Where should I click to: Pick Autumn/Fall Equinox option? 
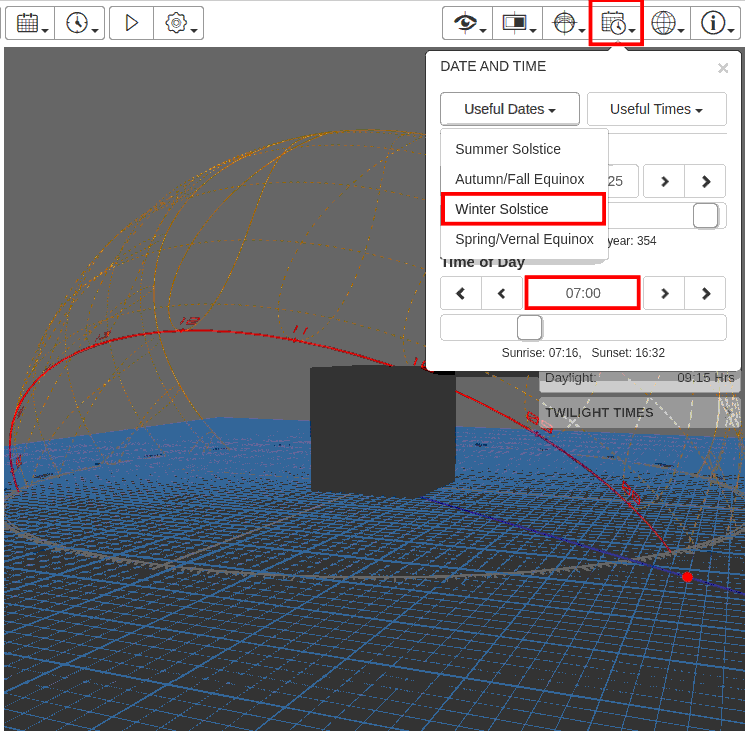520,179
